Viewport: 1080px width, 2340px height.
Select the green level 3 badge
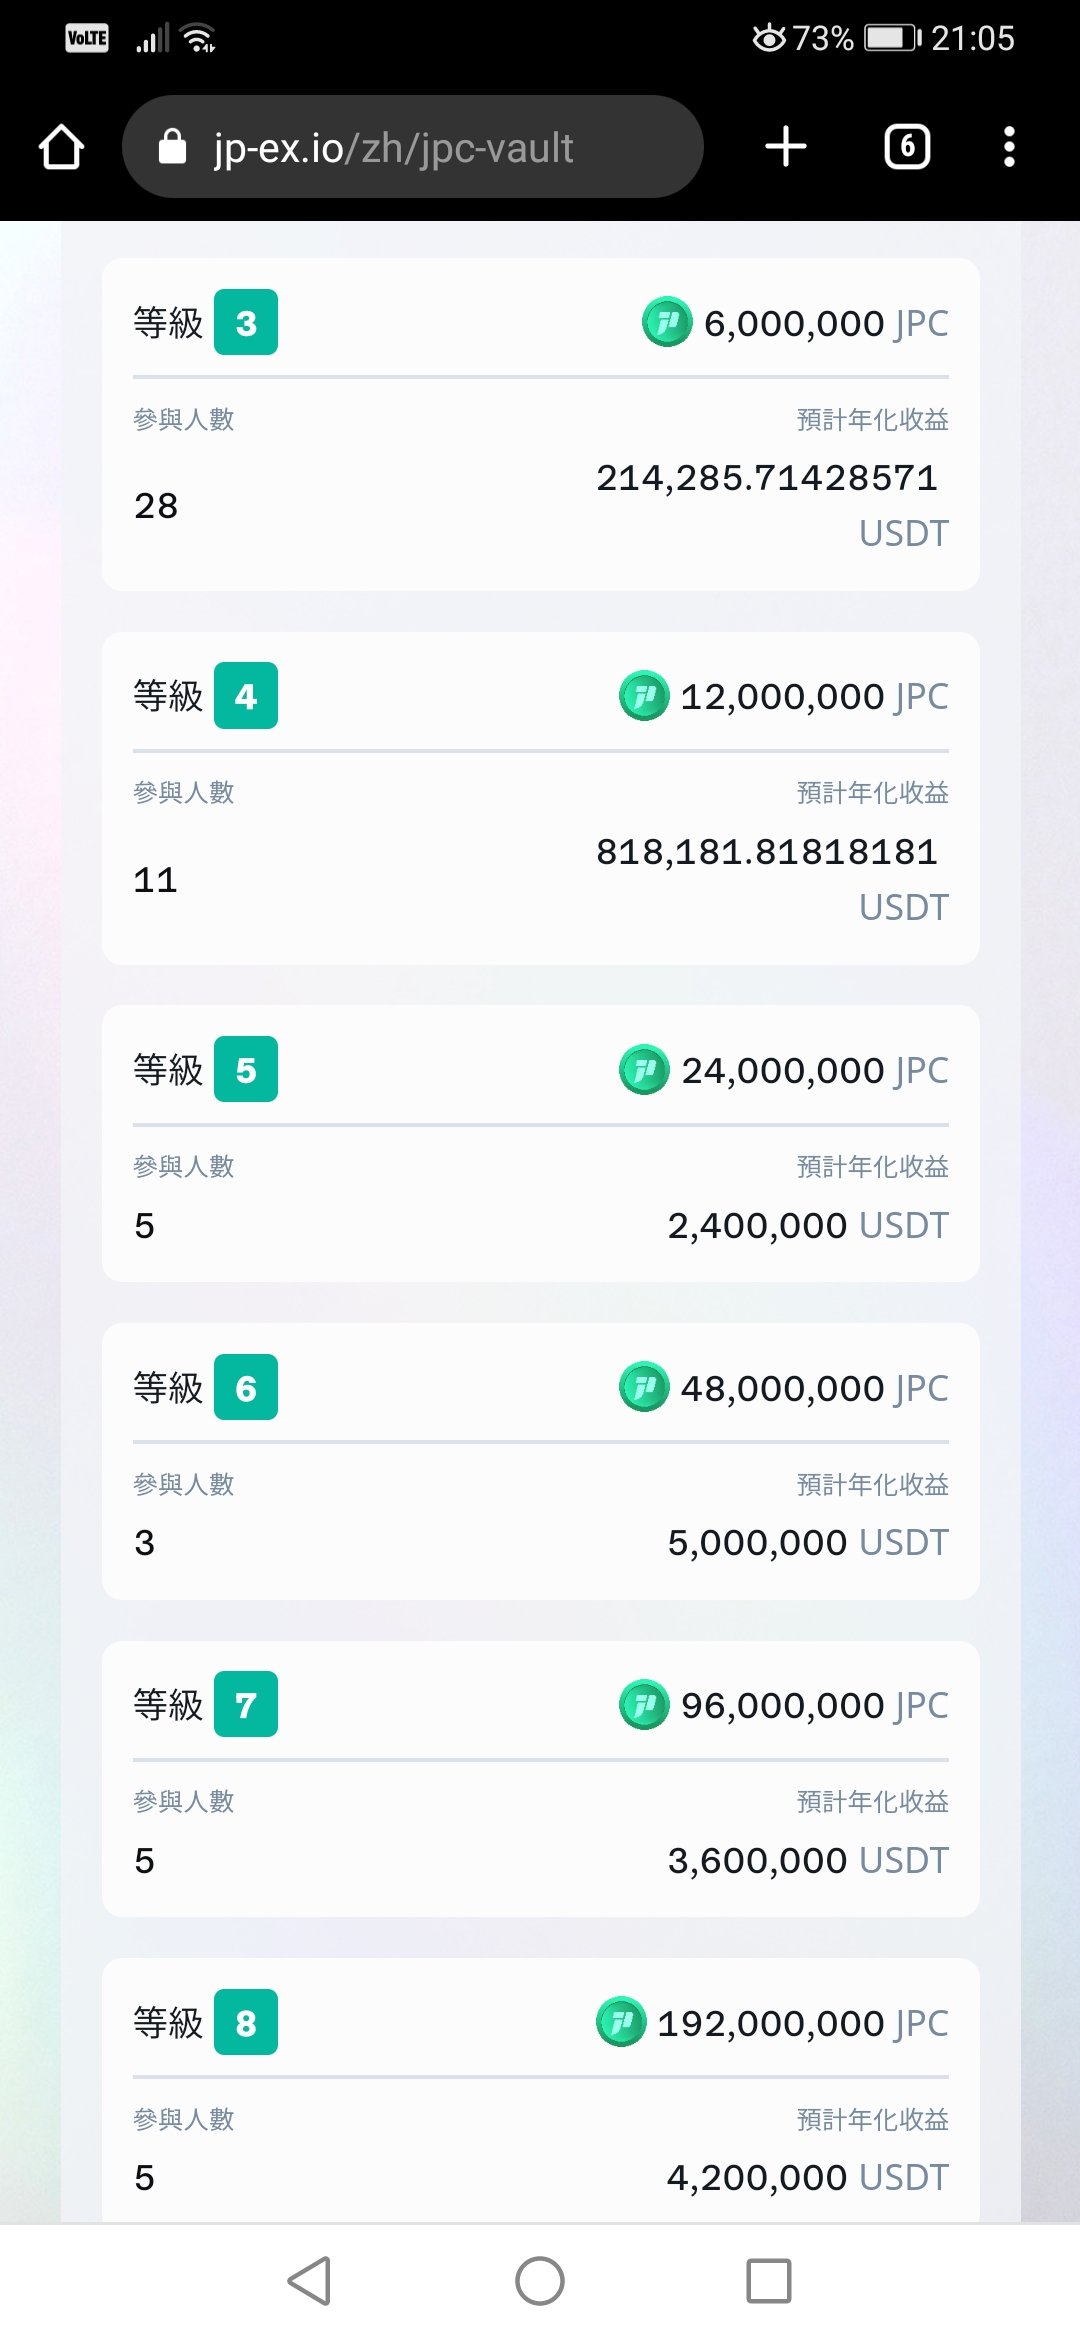tap(246, 322)
